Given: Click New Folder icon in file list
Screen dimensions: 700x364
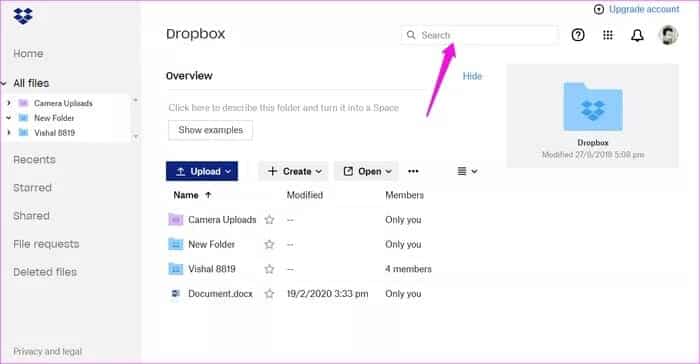Looking at the screenshot, I should [176, 244].
